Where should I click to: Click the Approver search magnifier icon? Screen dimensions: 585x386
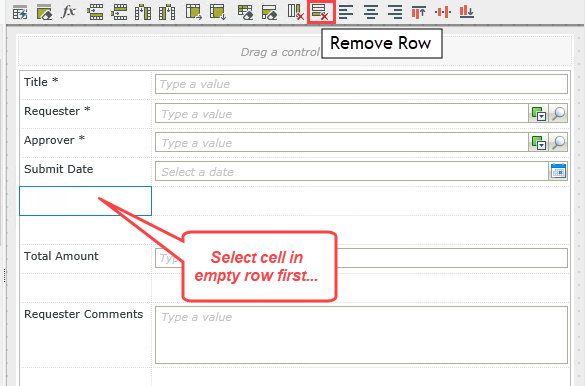(x=558, y=142)
